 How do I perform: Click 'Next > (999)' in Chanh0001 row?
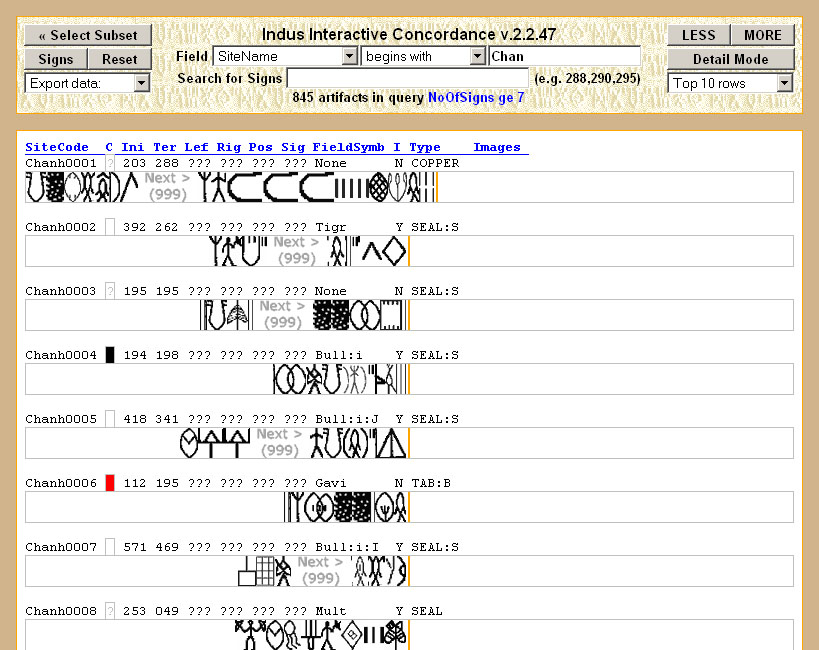click(x=167, y=187)
